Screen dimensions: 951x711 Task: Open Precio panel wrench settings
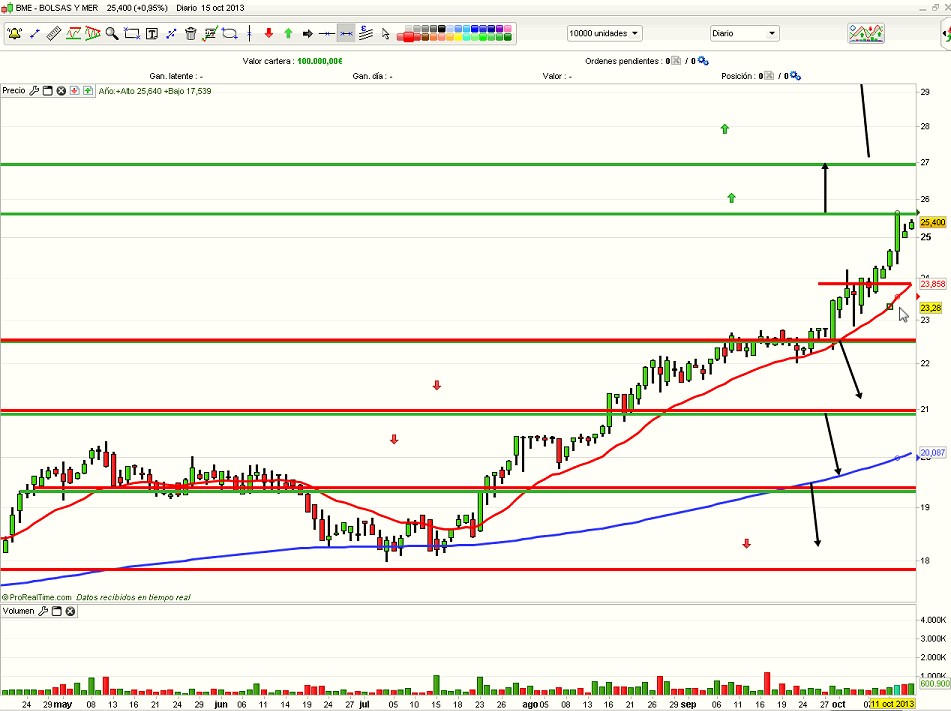(x=34, y=91)
